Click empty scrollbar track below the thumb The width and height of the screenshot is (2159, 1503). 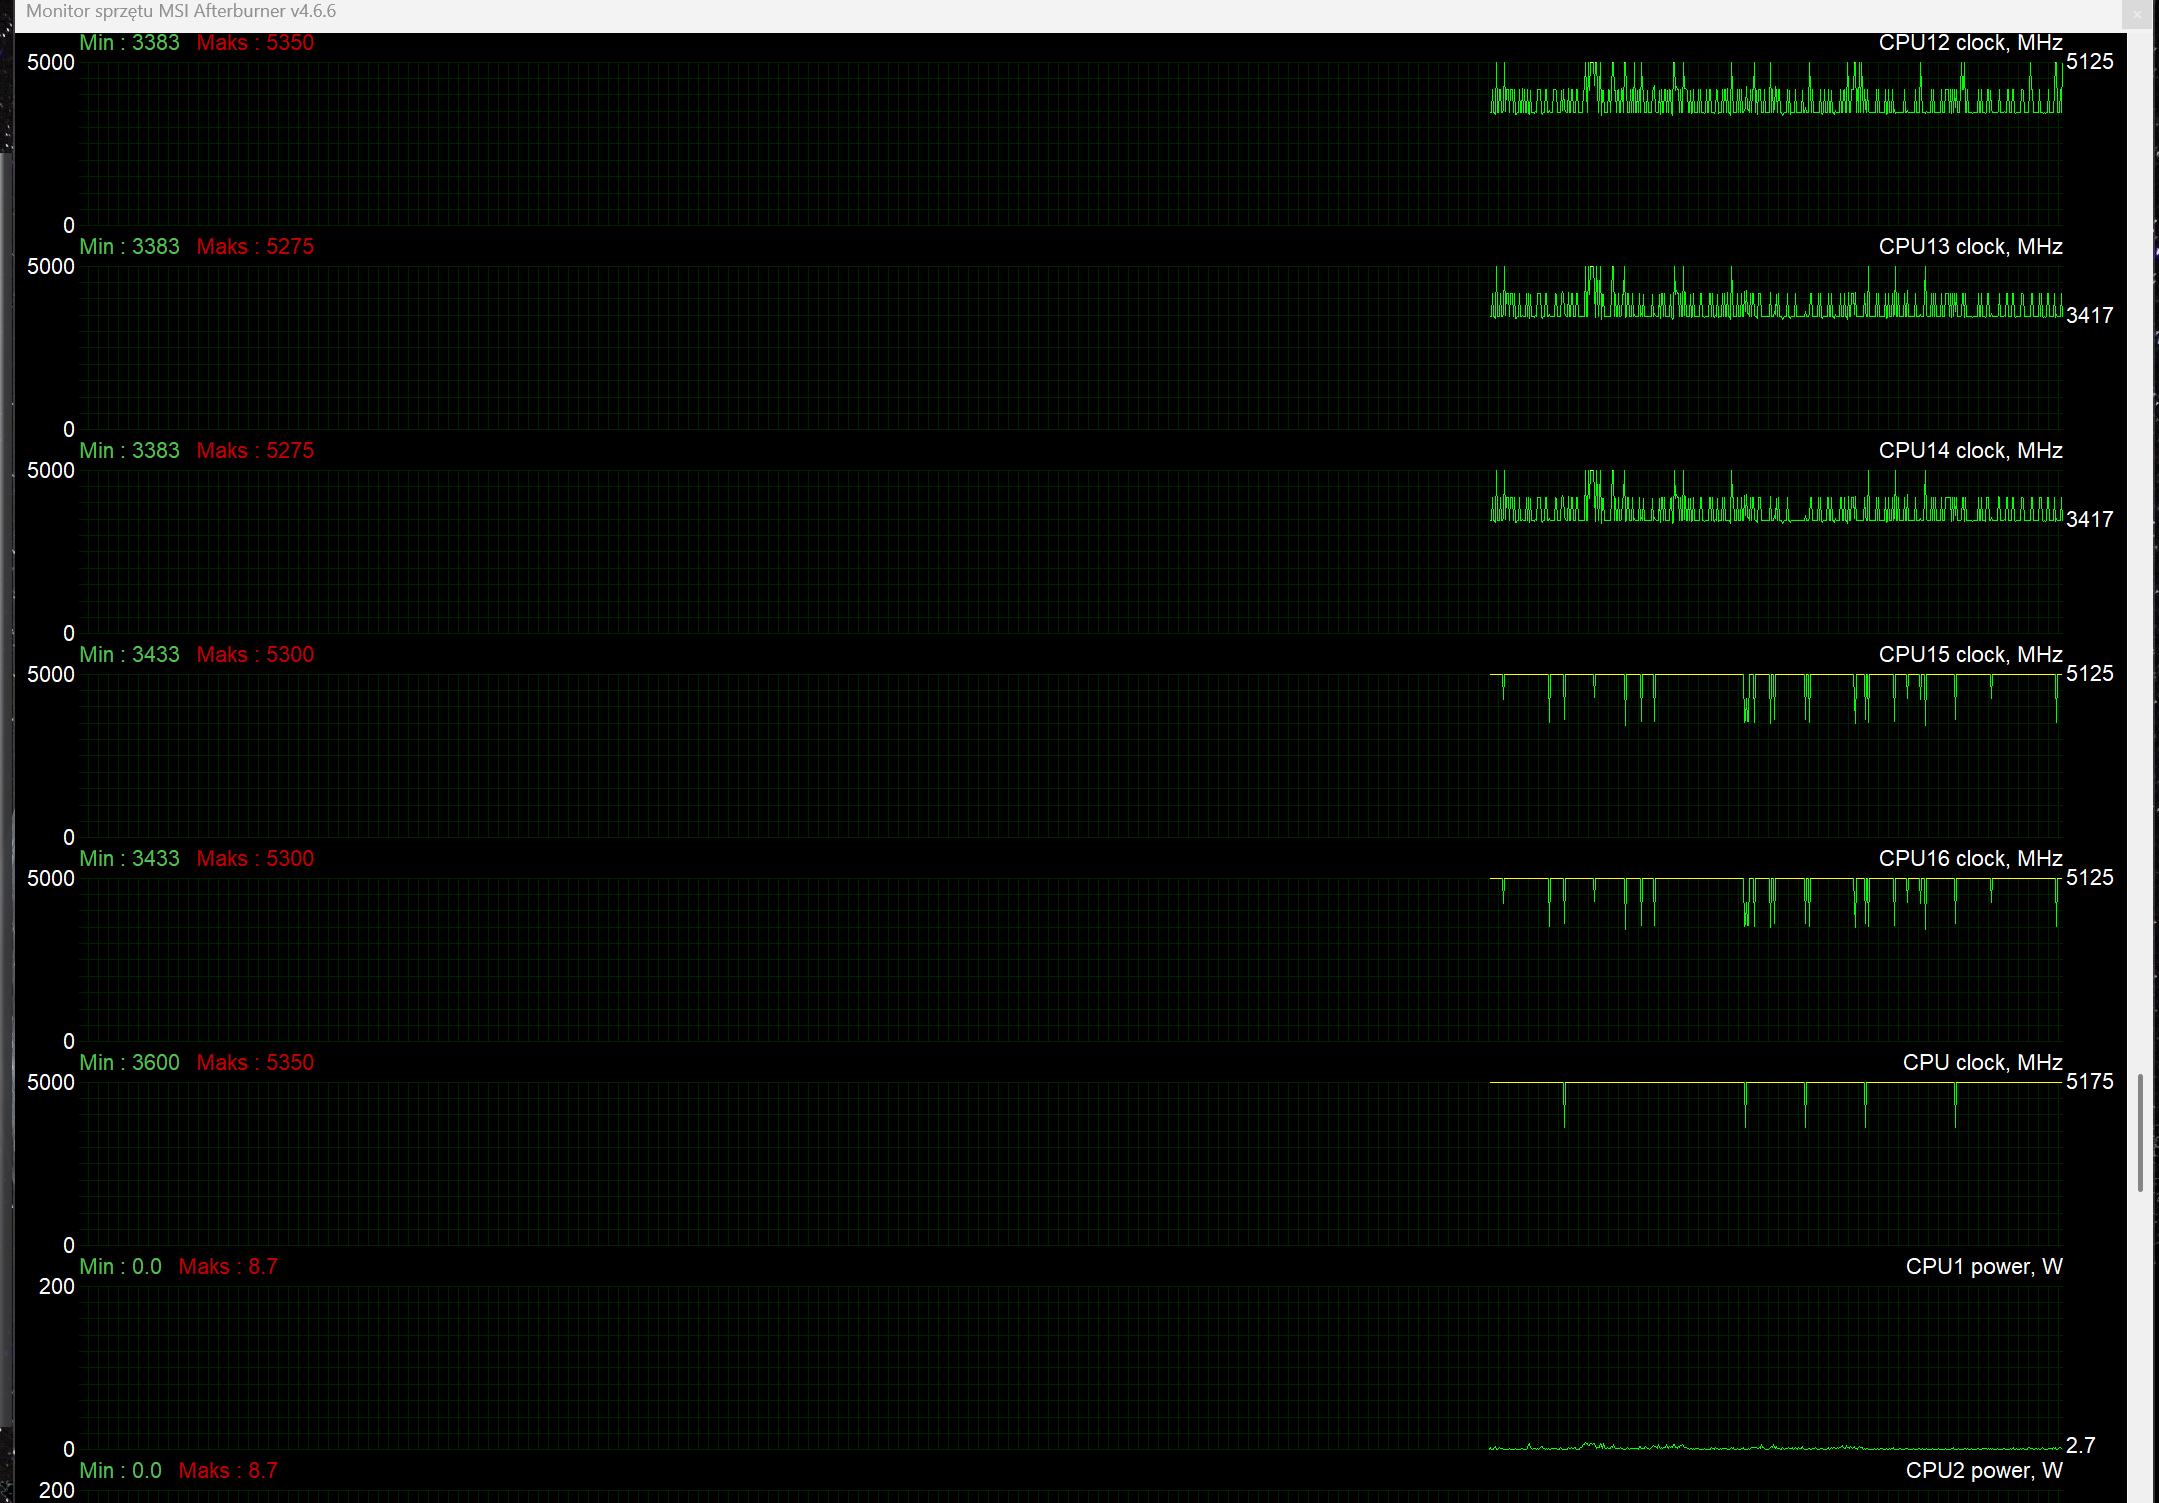tap(2140, 1350)
